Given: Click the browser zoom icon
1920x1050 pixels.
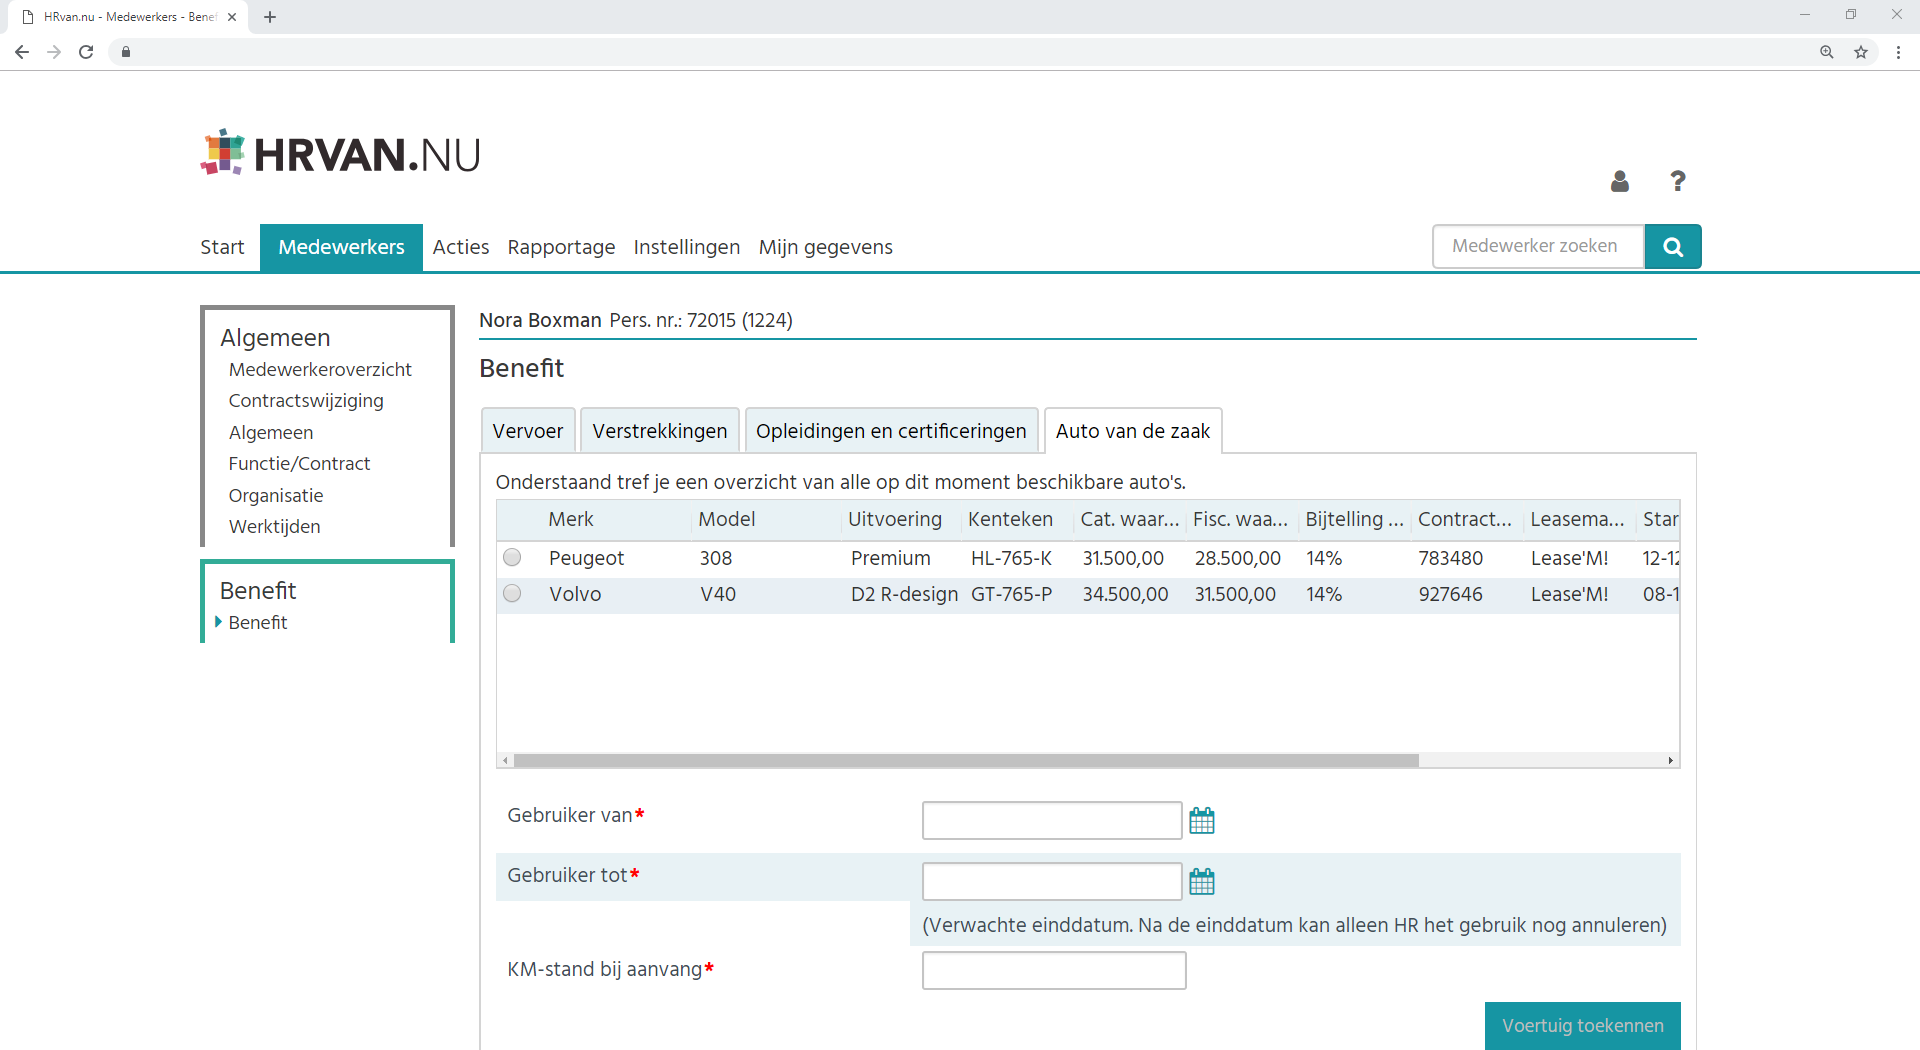Looking at the screenshot, I should pyautogui.click(x=1827, y=52).
